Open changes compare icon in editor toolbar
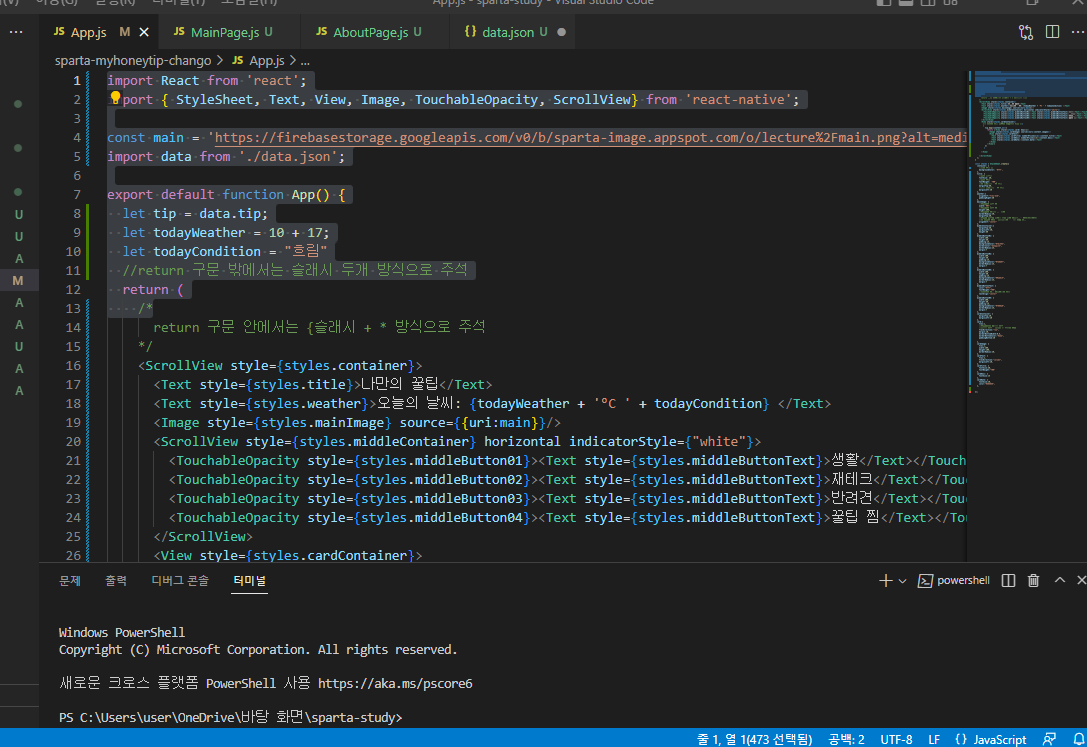Screen dimensions: 1087x747 (1025, 32)
